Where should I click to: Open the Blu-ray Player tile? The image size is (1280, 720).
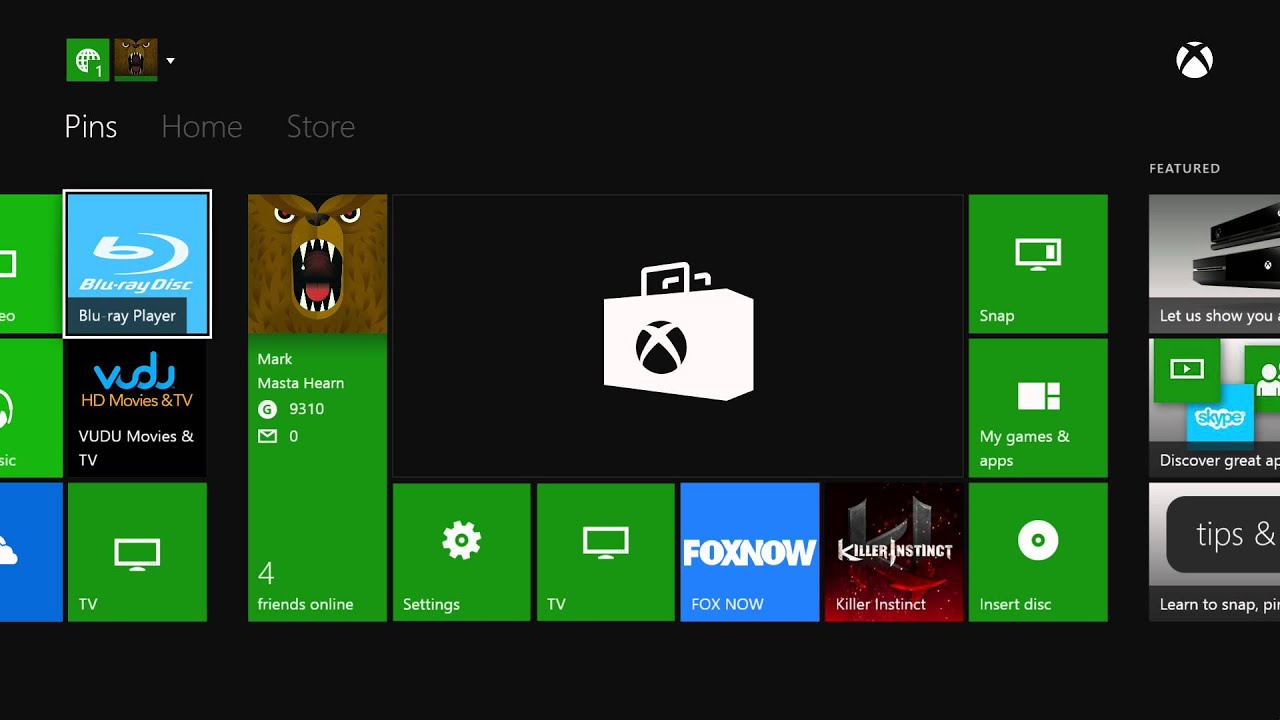137,264
